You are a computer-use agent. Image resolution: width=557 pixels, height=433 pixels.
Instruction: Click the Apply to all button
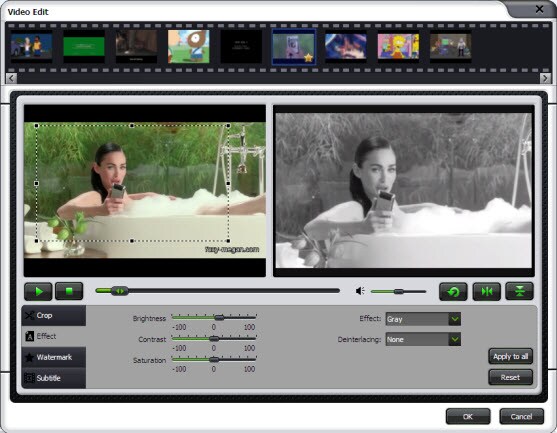510,356
